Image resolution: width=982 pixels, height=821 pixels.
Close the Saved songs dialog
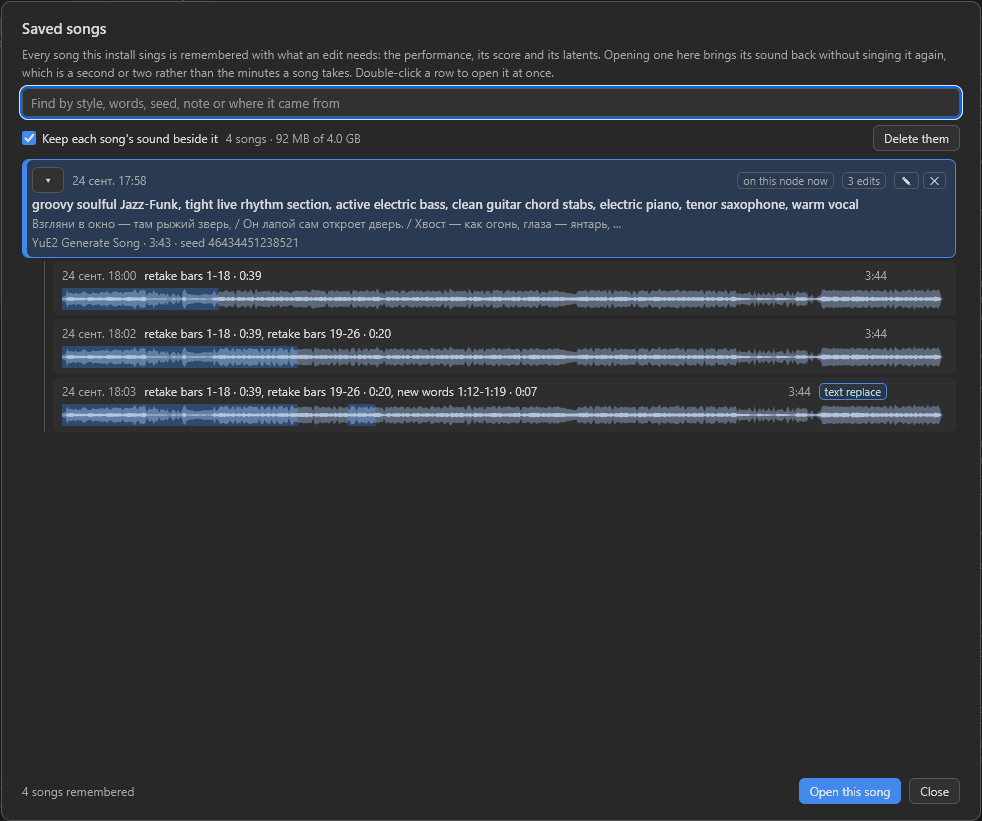coord(934,792)
